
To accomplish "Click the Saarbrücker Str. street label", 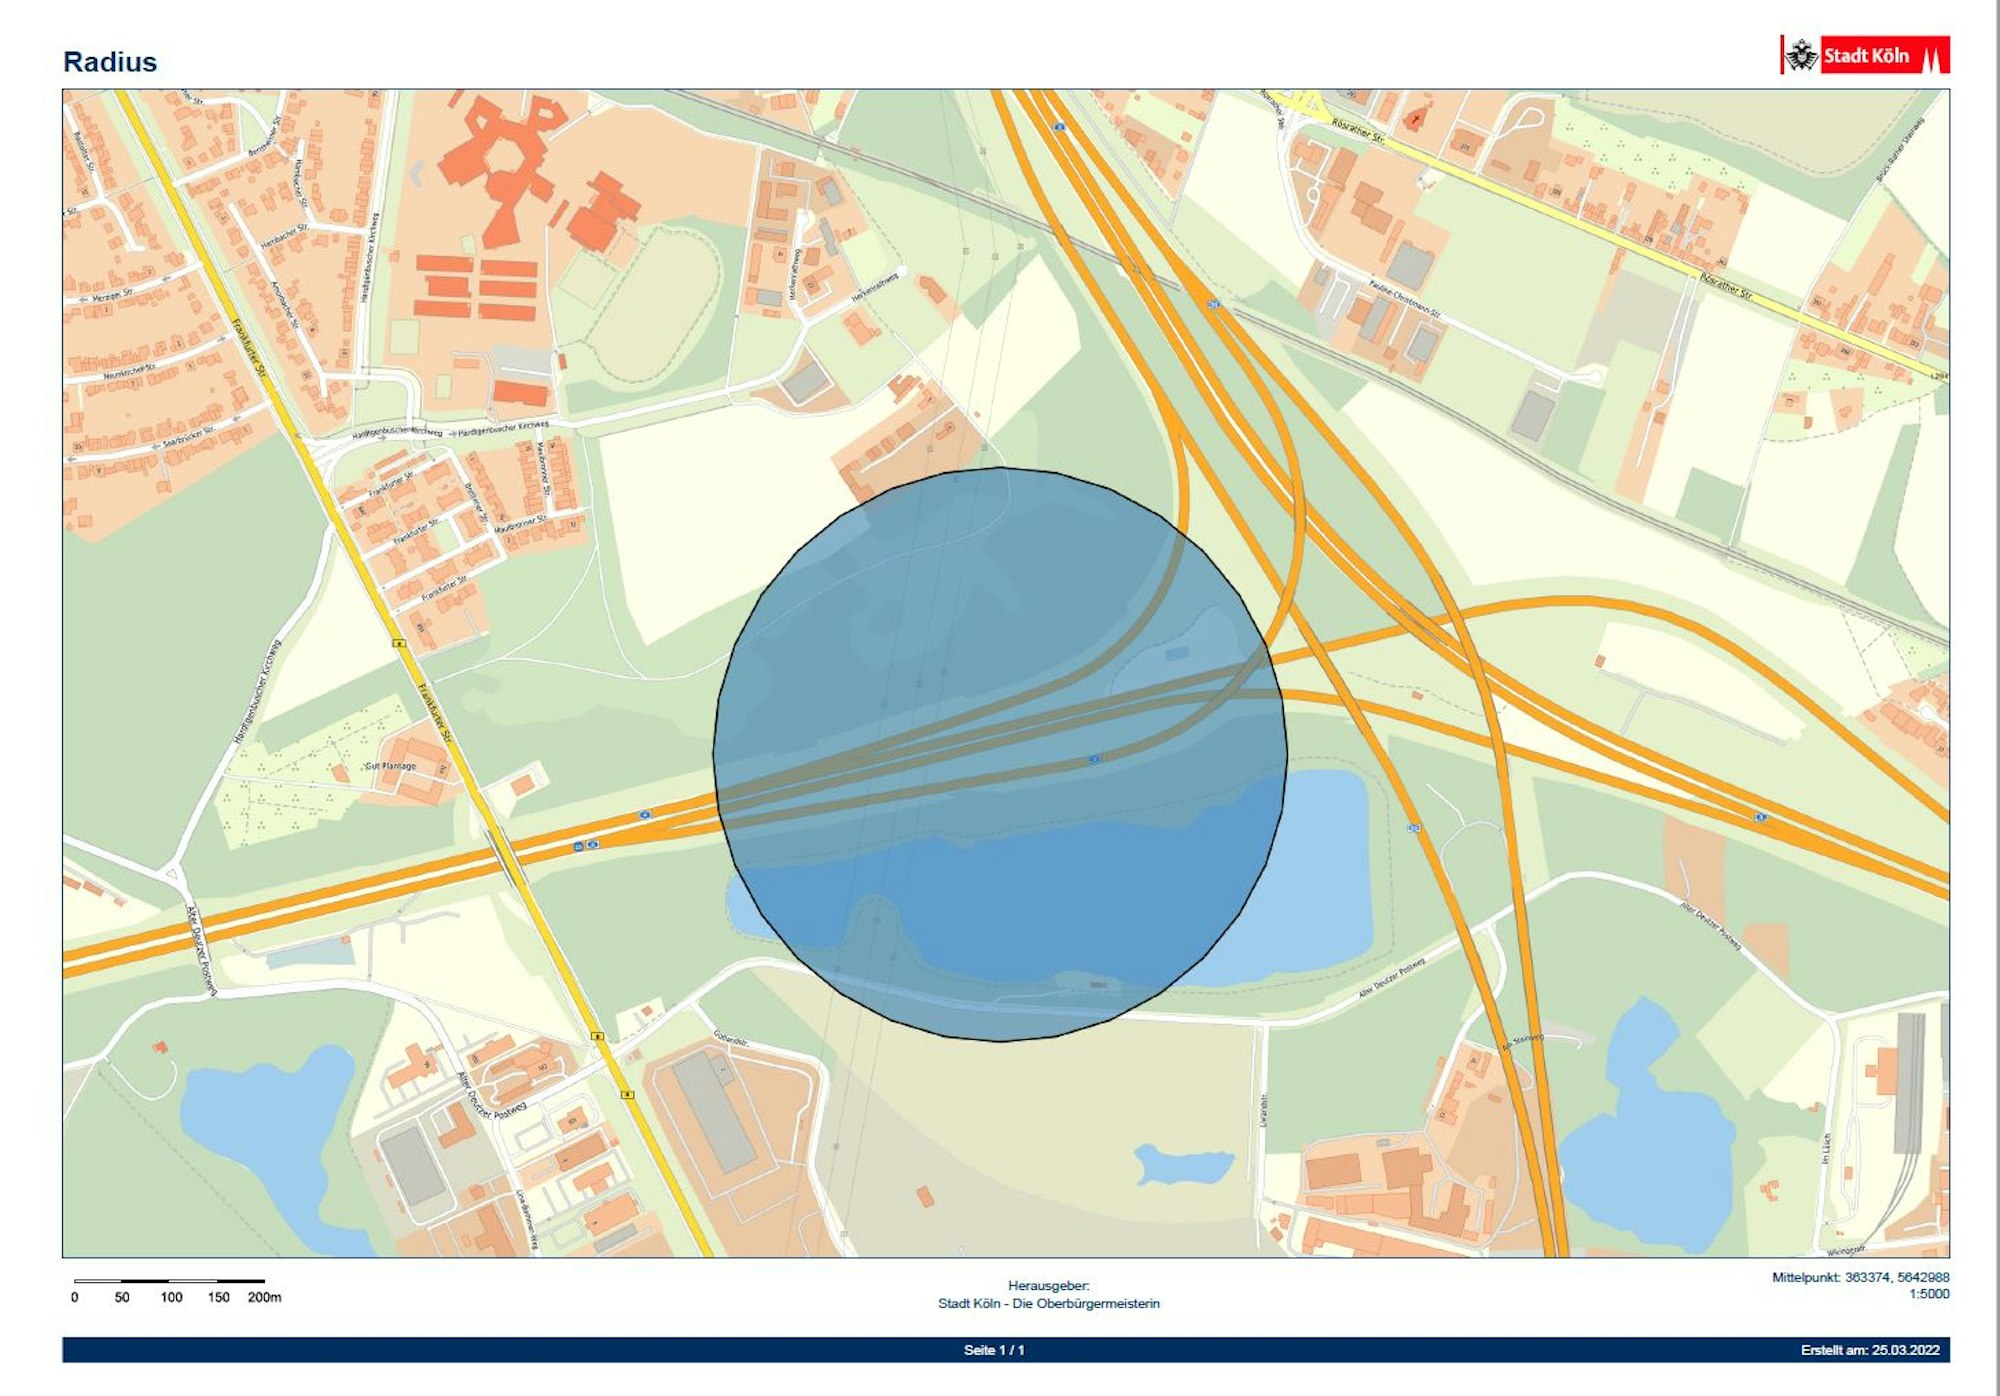I will (188, 435).
